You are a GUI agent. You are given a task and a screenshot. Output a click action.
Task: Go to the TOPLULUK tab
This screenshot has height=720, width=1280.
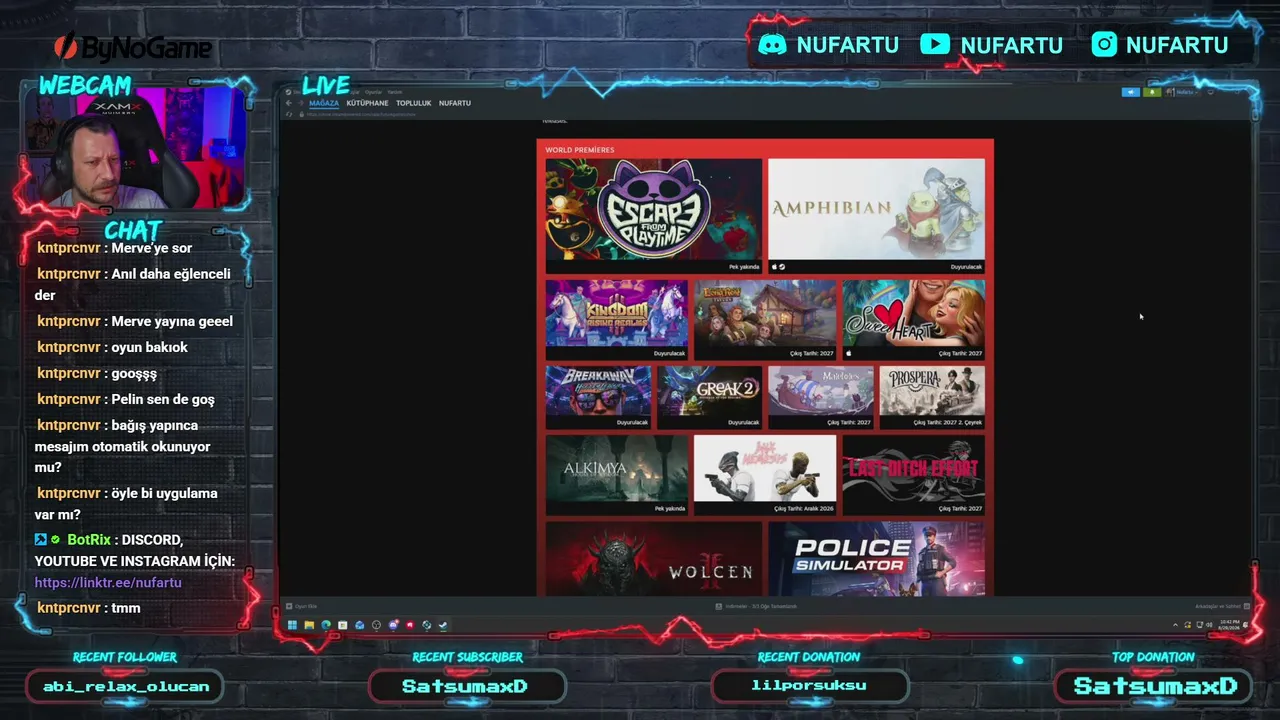tap(413, 103)
